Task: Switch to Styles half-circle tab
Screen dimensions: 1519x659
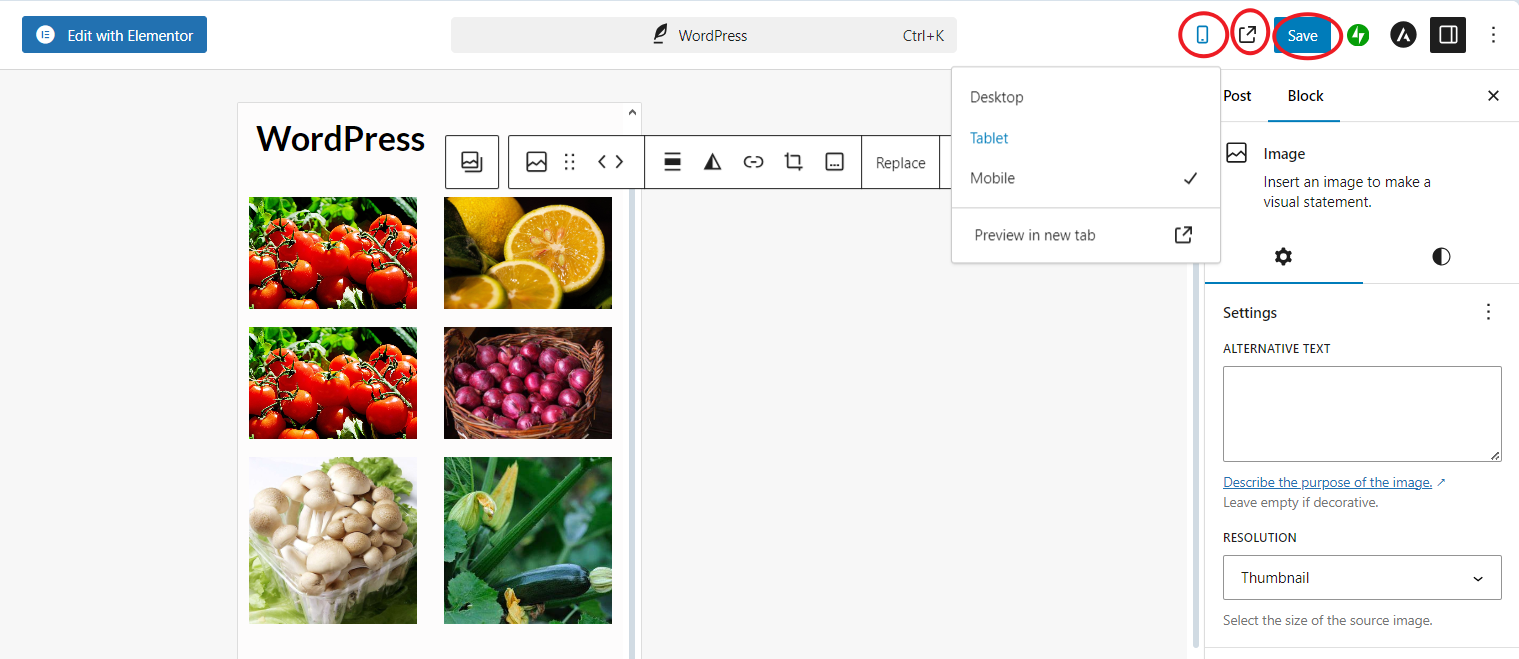Action: coord(1440,257)
